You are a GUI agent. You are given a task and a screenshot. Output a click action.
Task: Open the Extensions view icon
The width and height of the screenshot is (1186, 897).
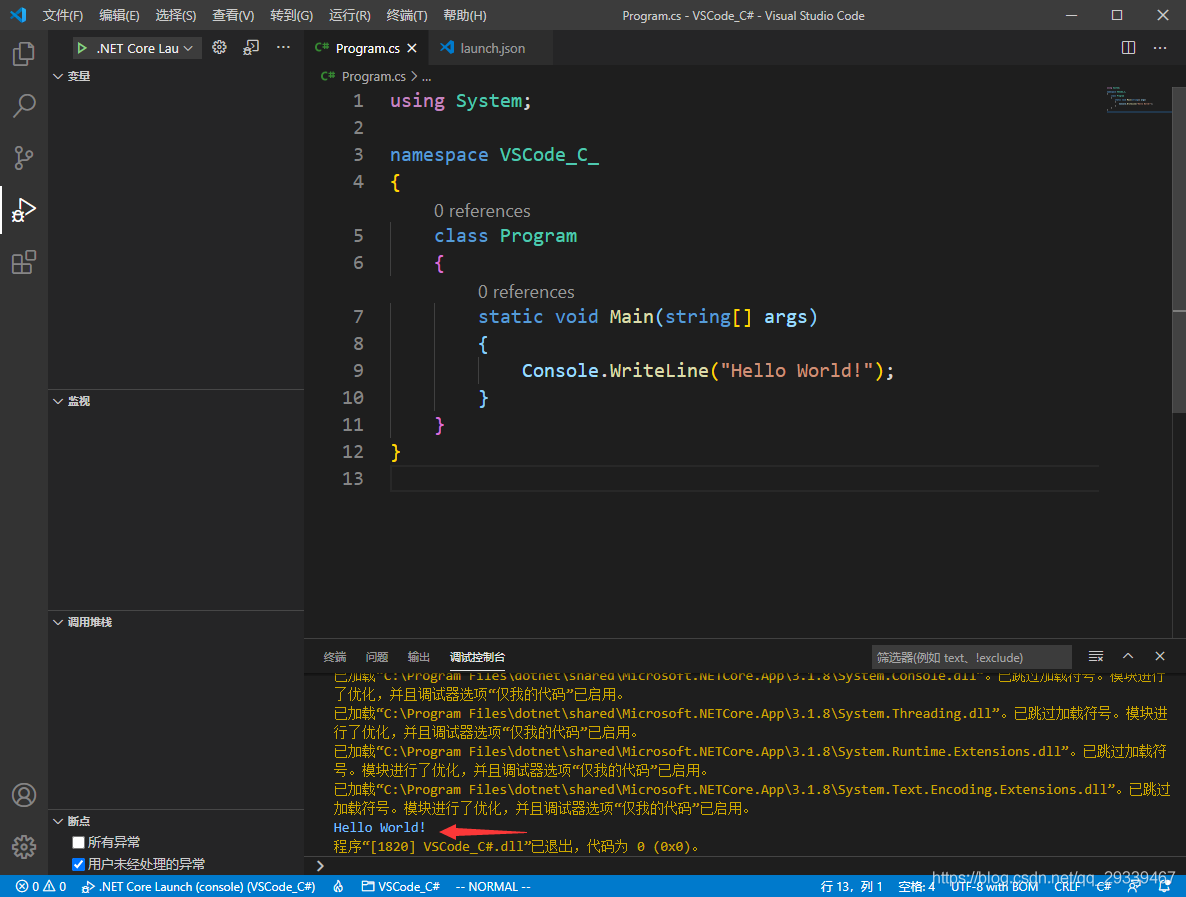(x=24, y=262)
